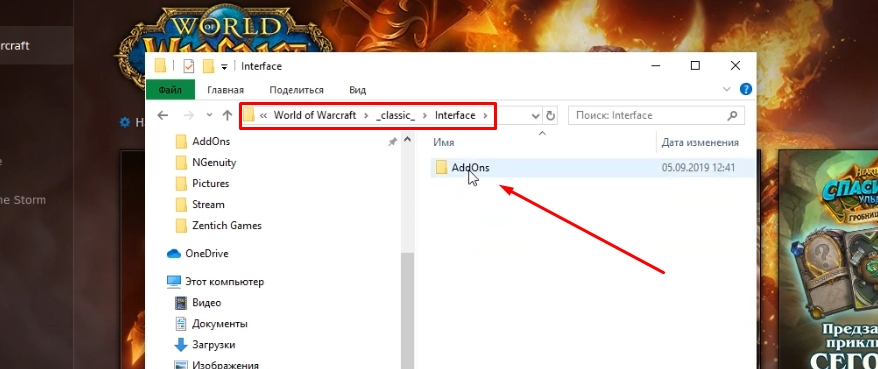Image resolution: width=878 pixels, height=369 pixels.
Task: Click the Refresh button beside address bar
Action: coord(550,116)
